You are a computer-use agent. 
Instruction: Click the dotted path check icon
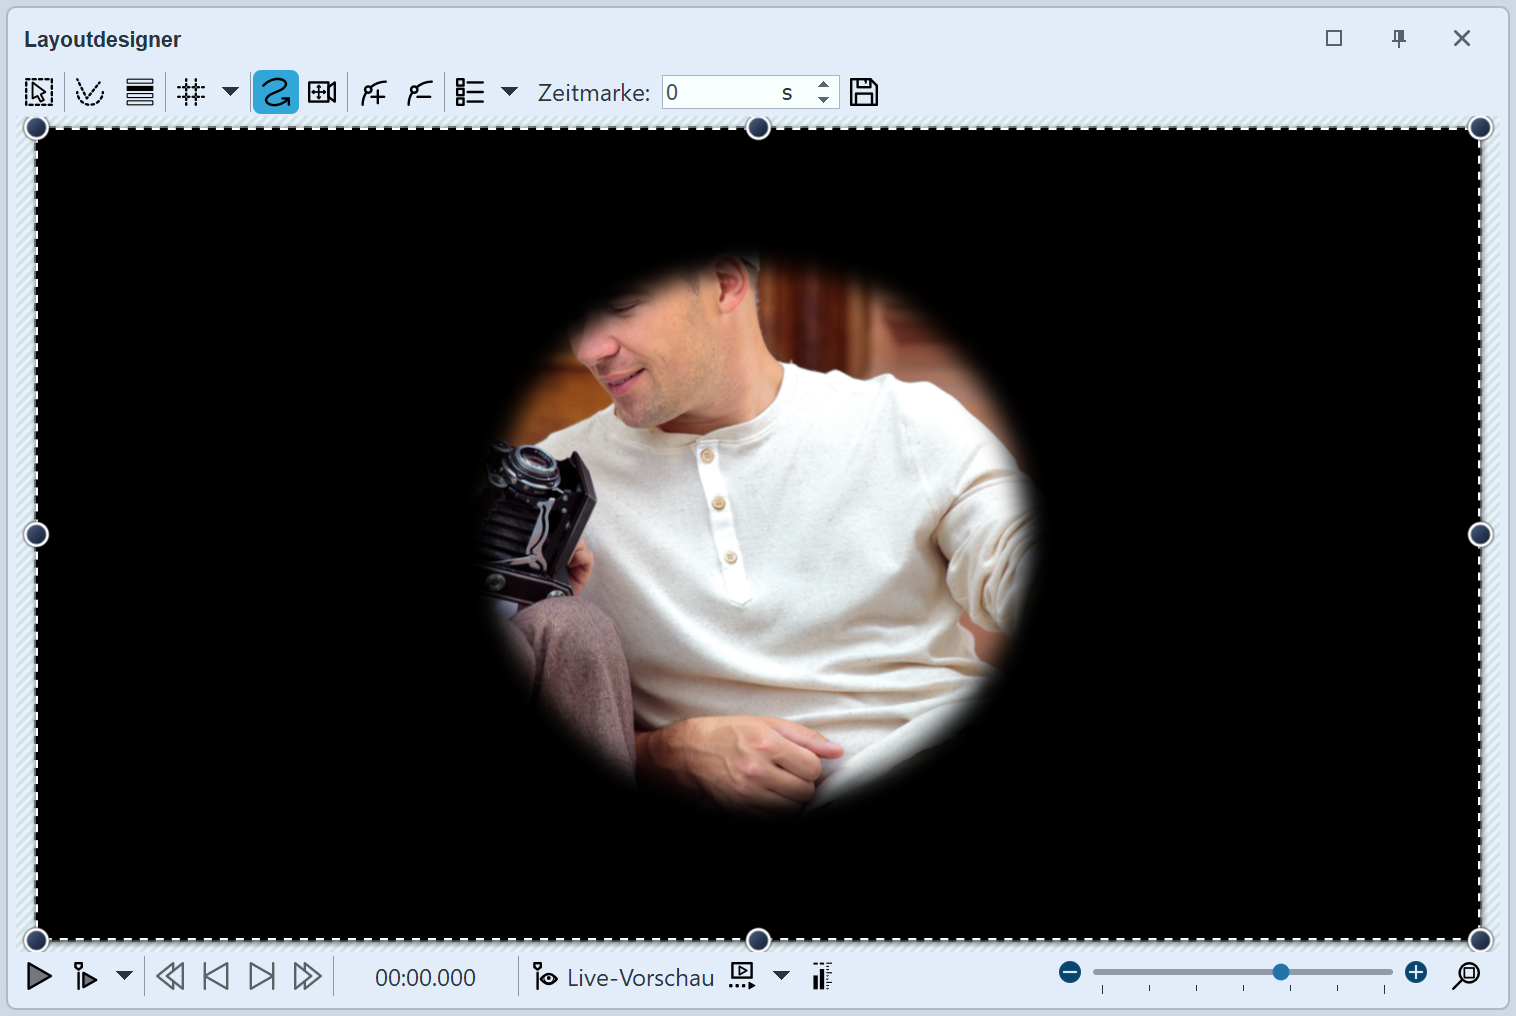tap(90, 92)
